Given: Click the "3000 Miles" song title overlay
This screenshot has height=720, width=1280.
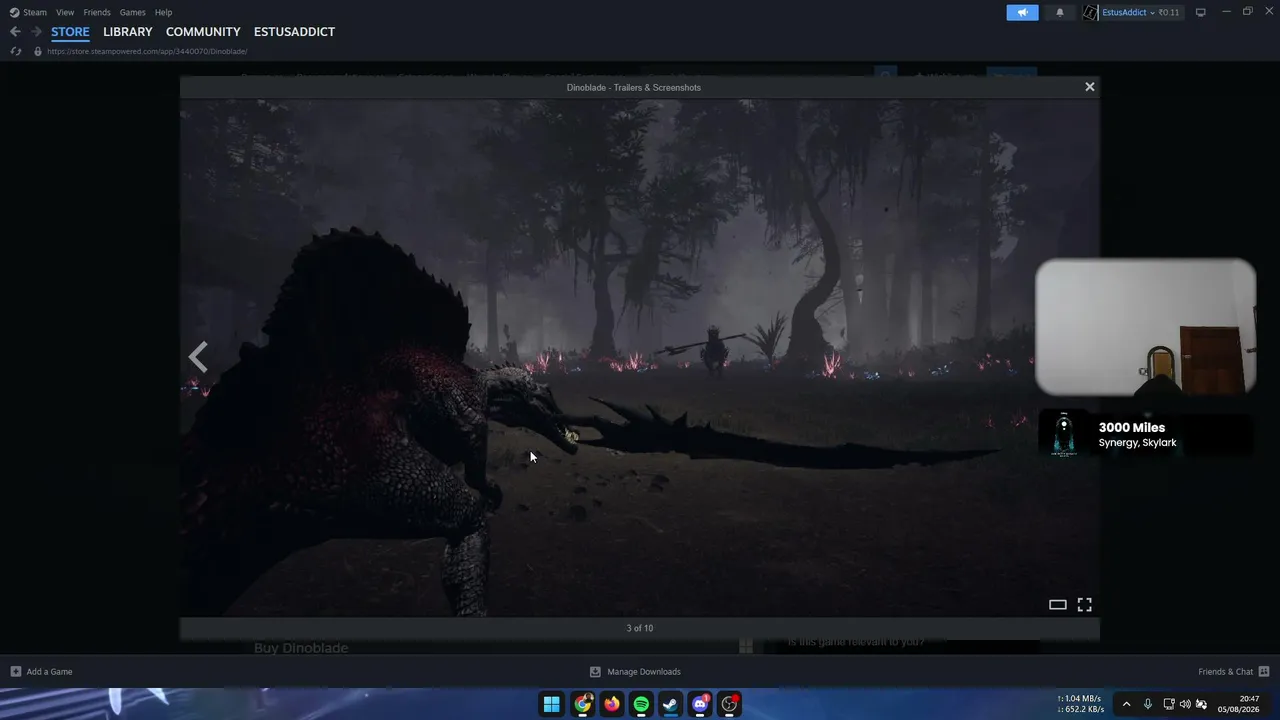Looking at the screenshot, I should (x=1132, y=427).
